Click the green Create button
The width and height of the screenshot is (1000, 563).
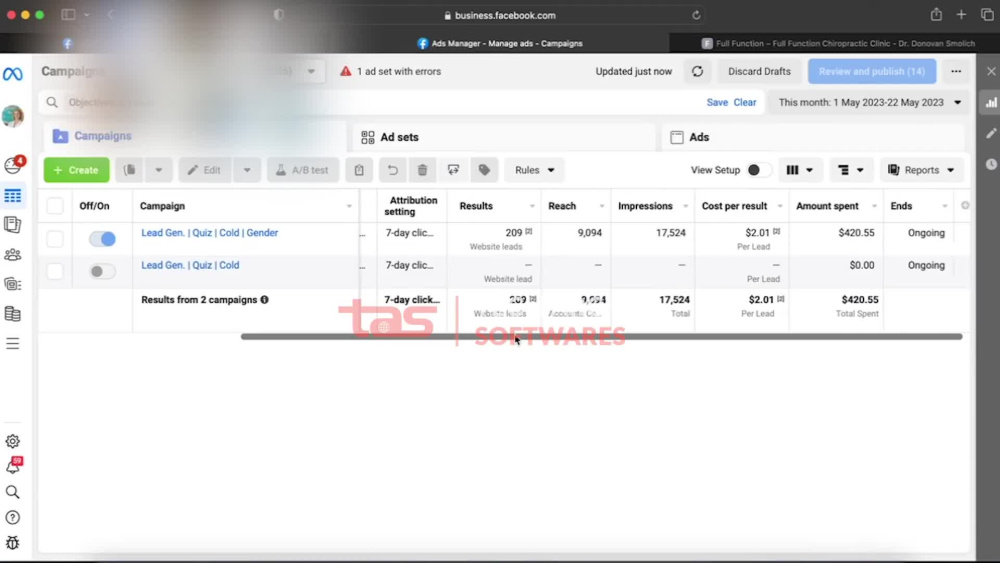[x=77, y=170]
